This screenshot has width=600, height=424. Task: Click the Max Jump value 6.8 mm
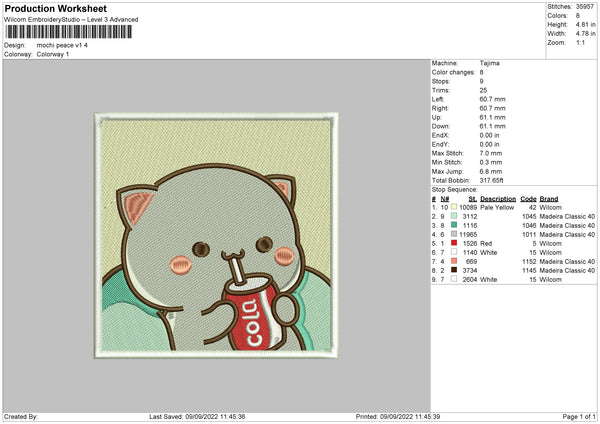491,171
